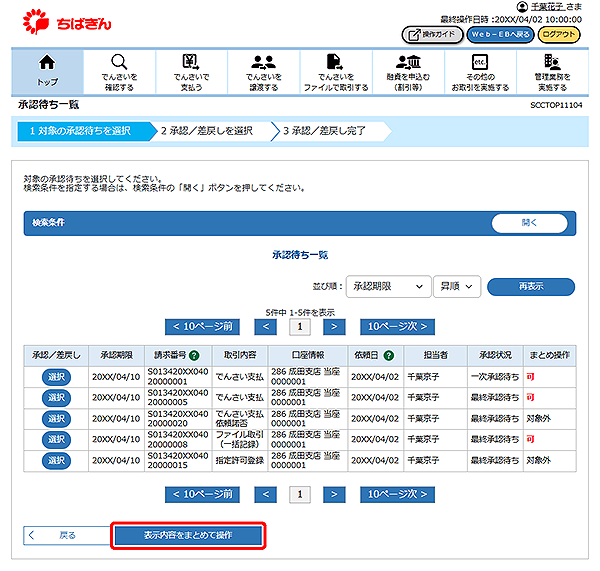Open でんさいで支払う yen icon
This screenshot has width=600, height=571.
tap(191, 62)
